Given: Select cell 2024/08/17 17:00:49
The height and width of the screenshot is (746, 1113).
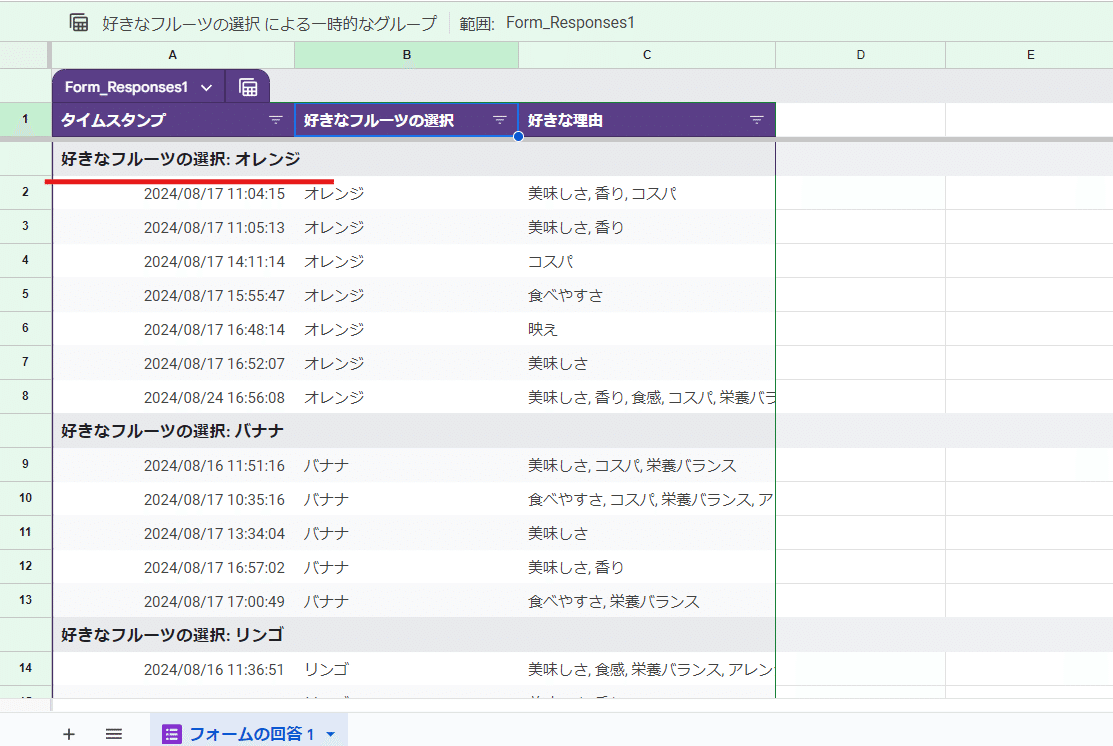Looking at the screenshot, I should pos(173,601).
